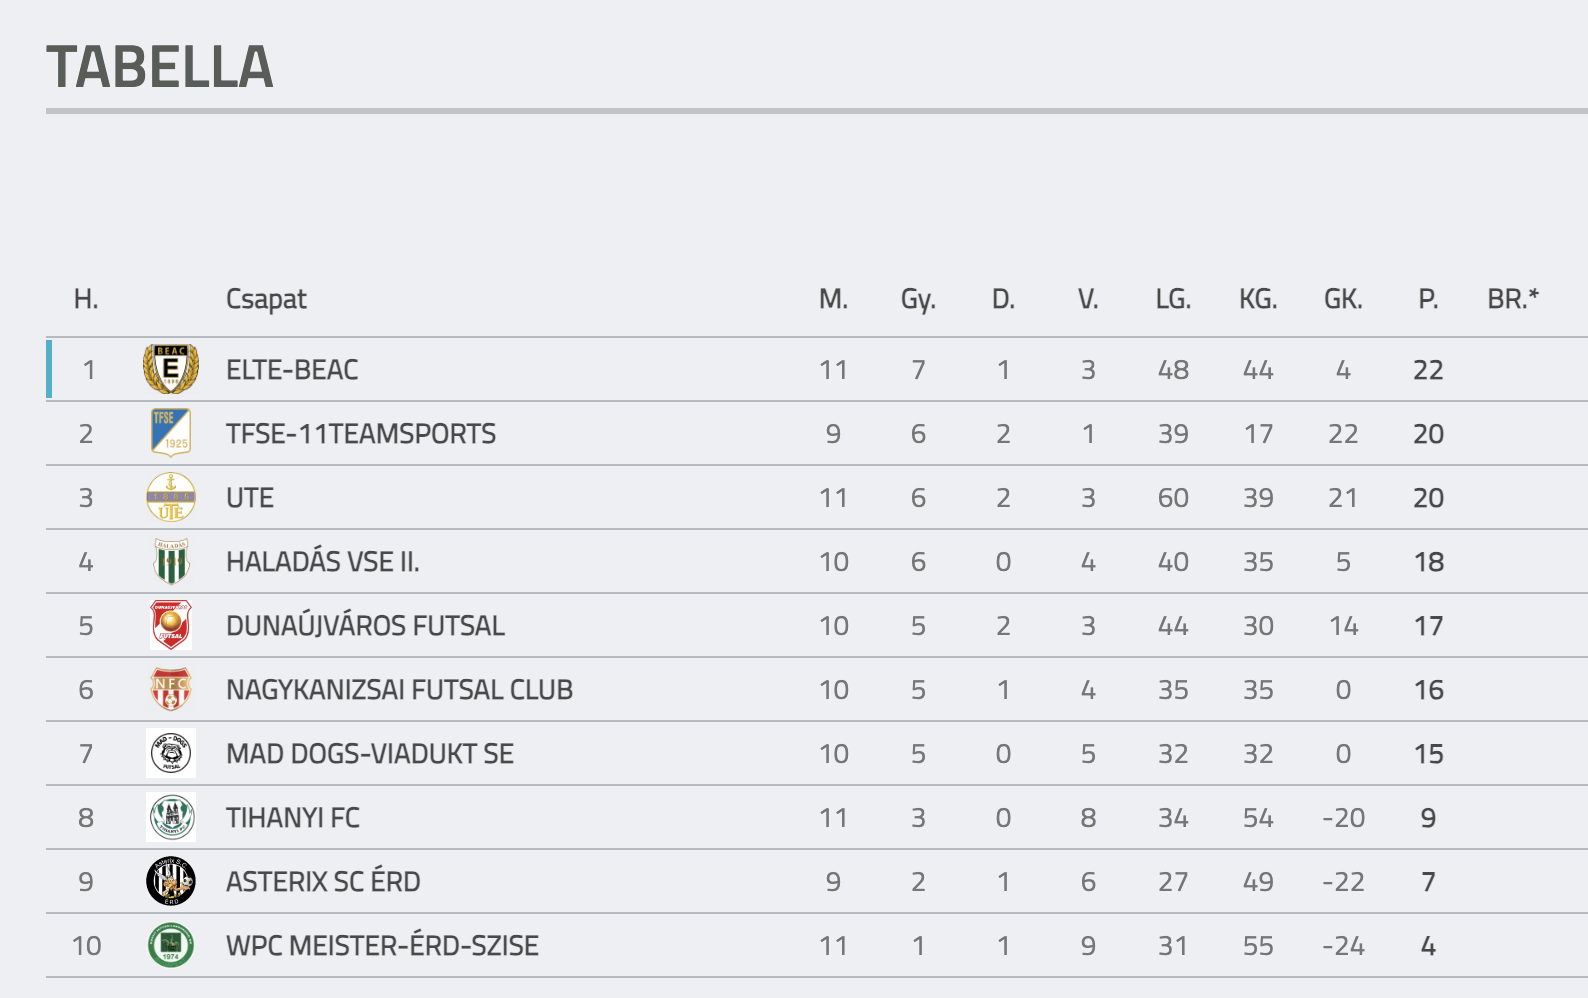The width and height of the screenshot is (1588, 998).
Task: Click the Dunaújváros Futsal red logo
Action: (171, 625)
